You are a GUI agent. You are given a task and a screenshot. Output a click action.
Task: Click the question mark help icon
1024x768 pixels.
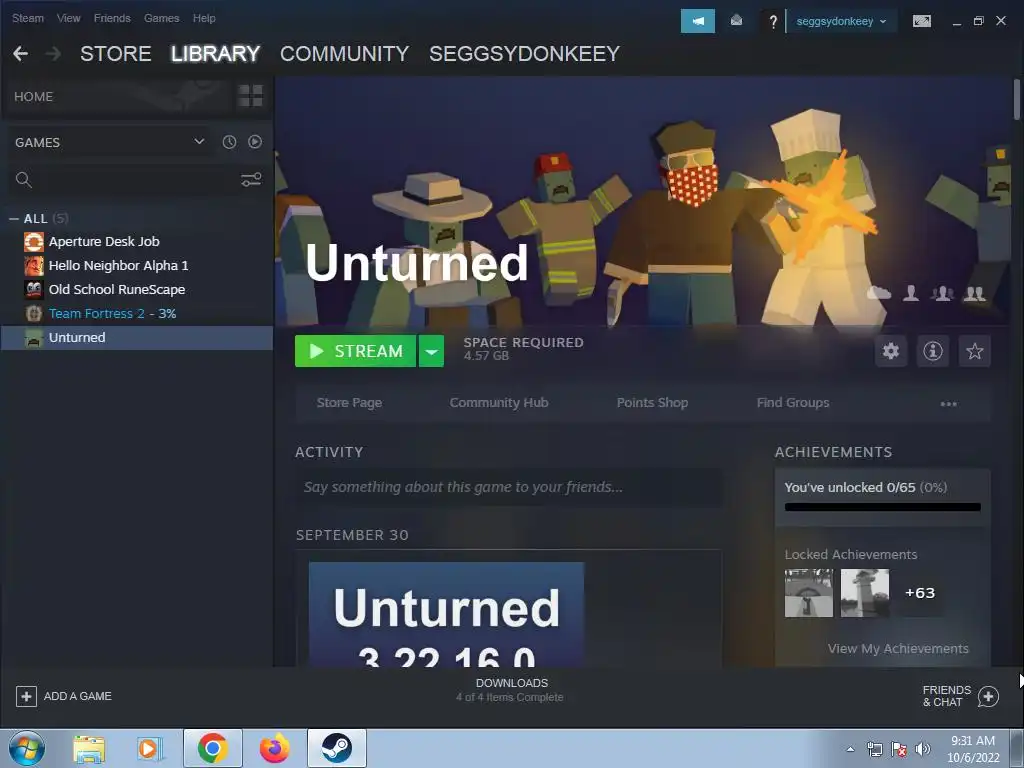pos(773,22)
